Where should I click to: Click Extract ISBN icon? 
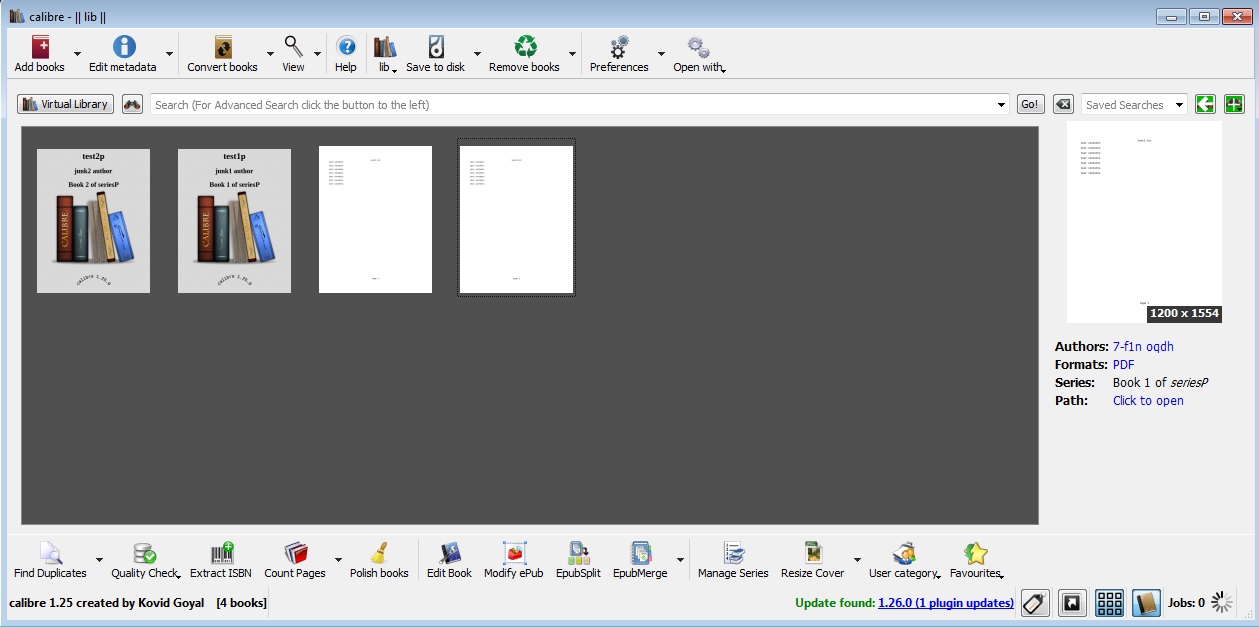tap(221, 553)
